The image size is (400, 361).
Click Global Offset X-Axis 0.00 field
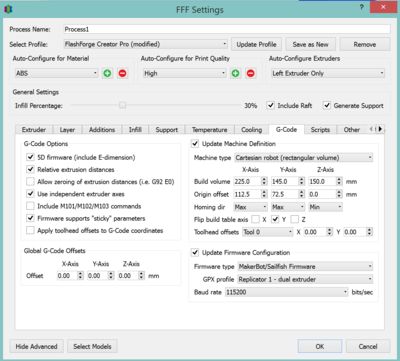[x=67, y=276]
